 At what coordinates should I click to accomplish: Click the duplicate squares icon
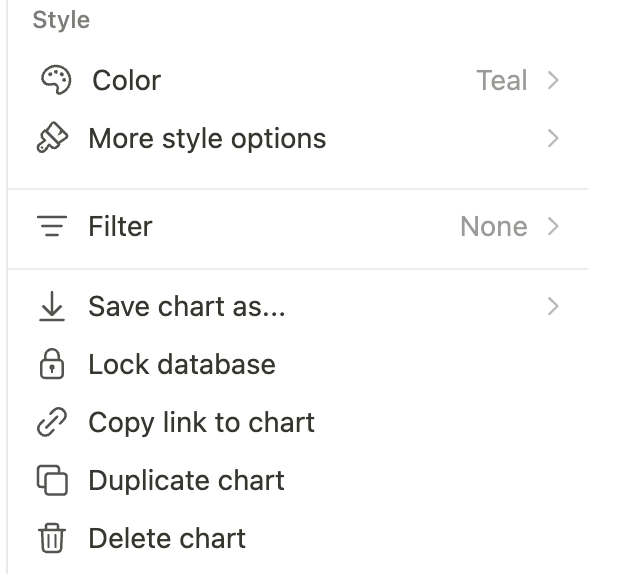click(52, 481)
